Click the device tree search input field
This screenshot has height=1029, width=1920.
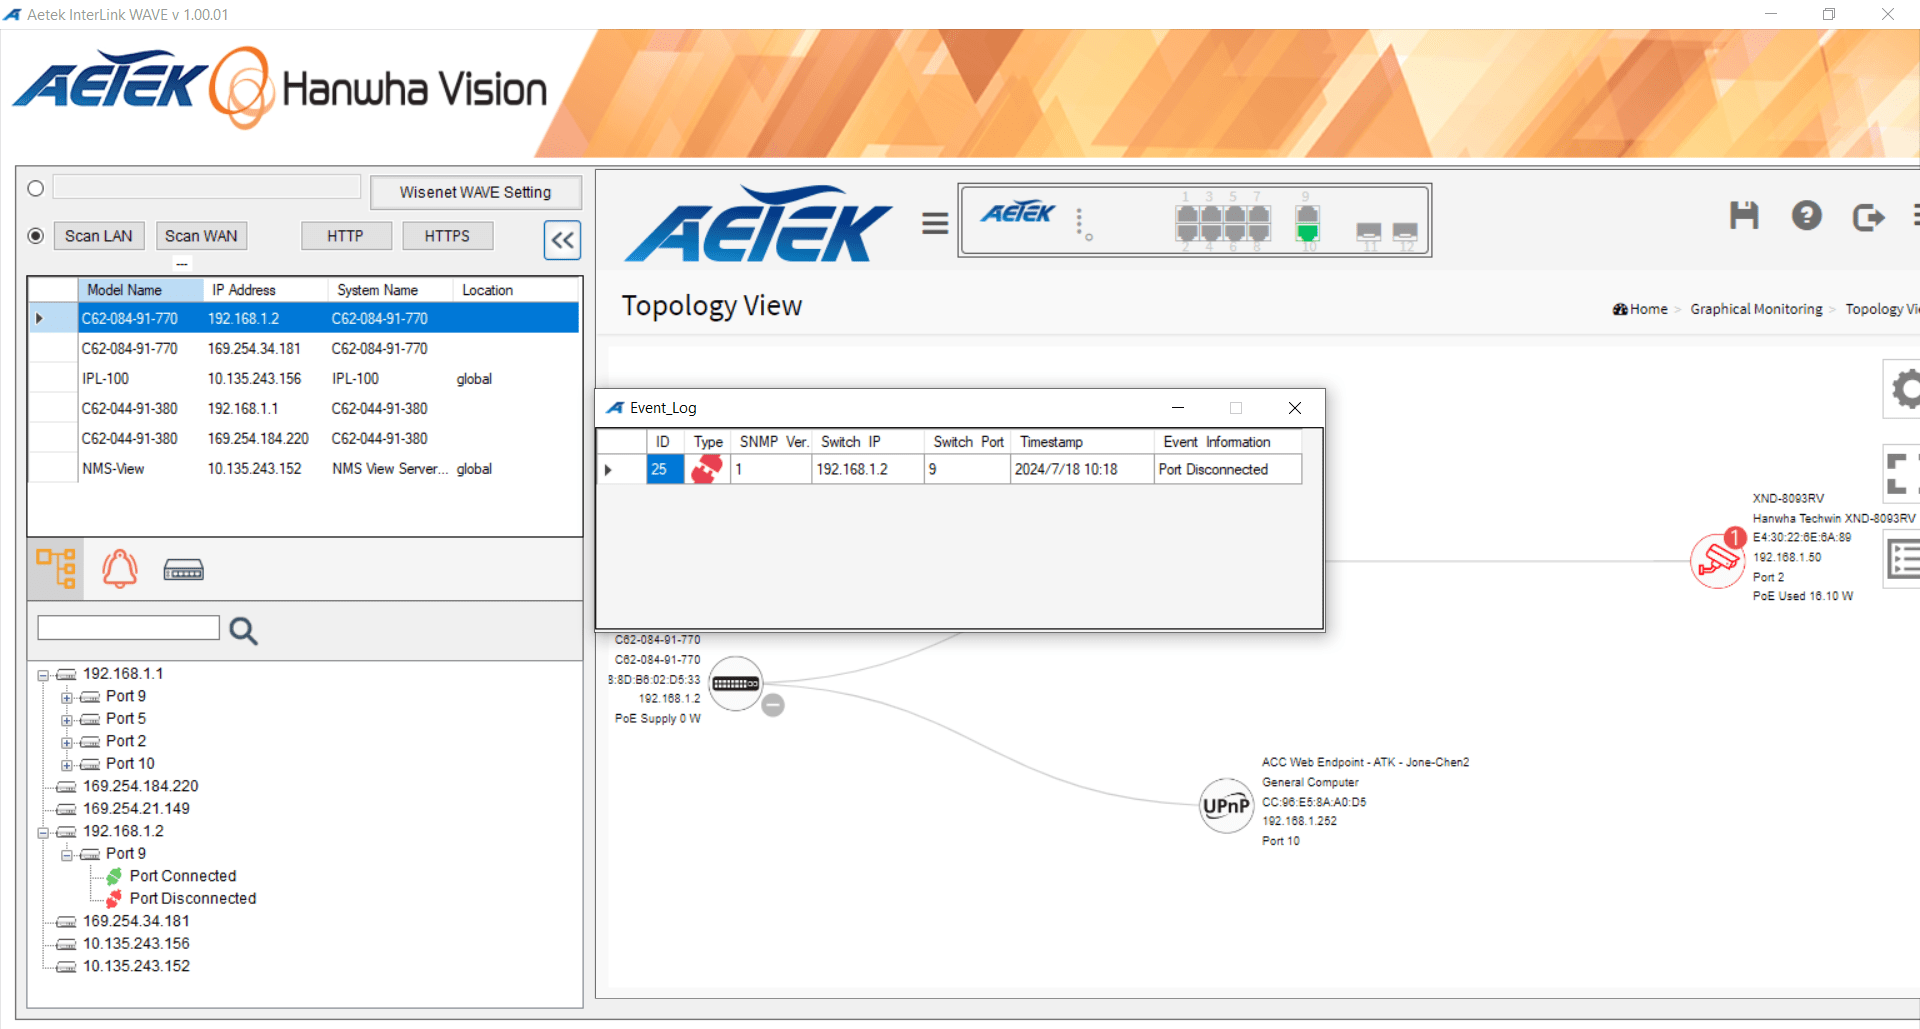(128, 628)
